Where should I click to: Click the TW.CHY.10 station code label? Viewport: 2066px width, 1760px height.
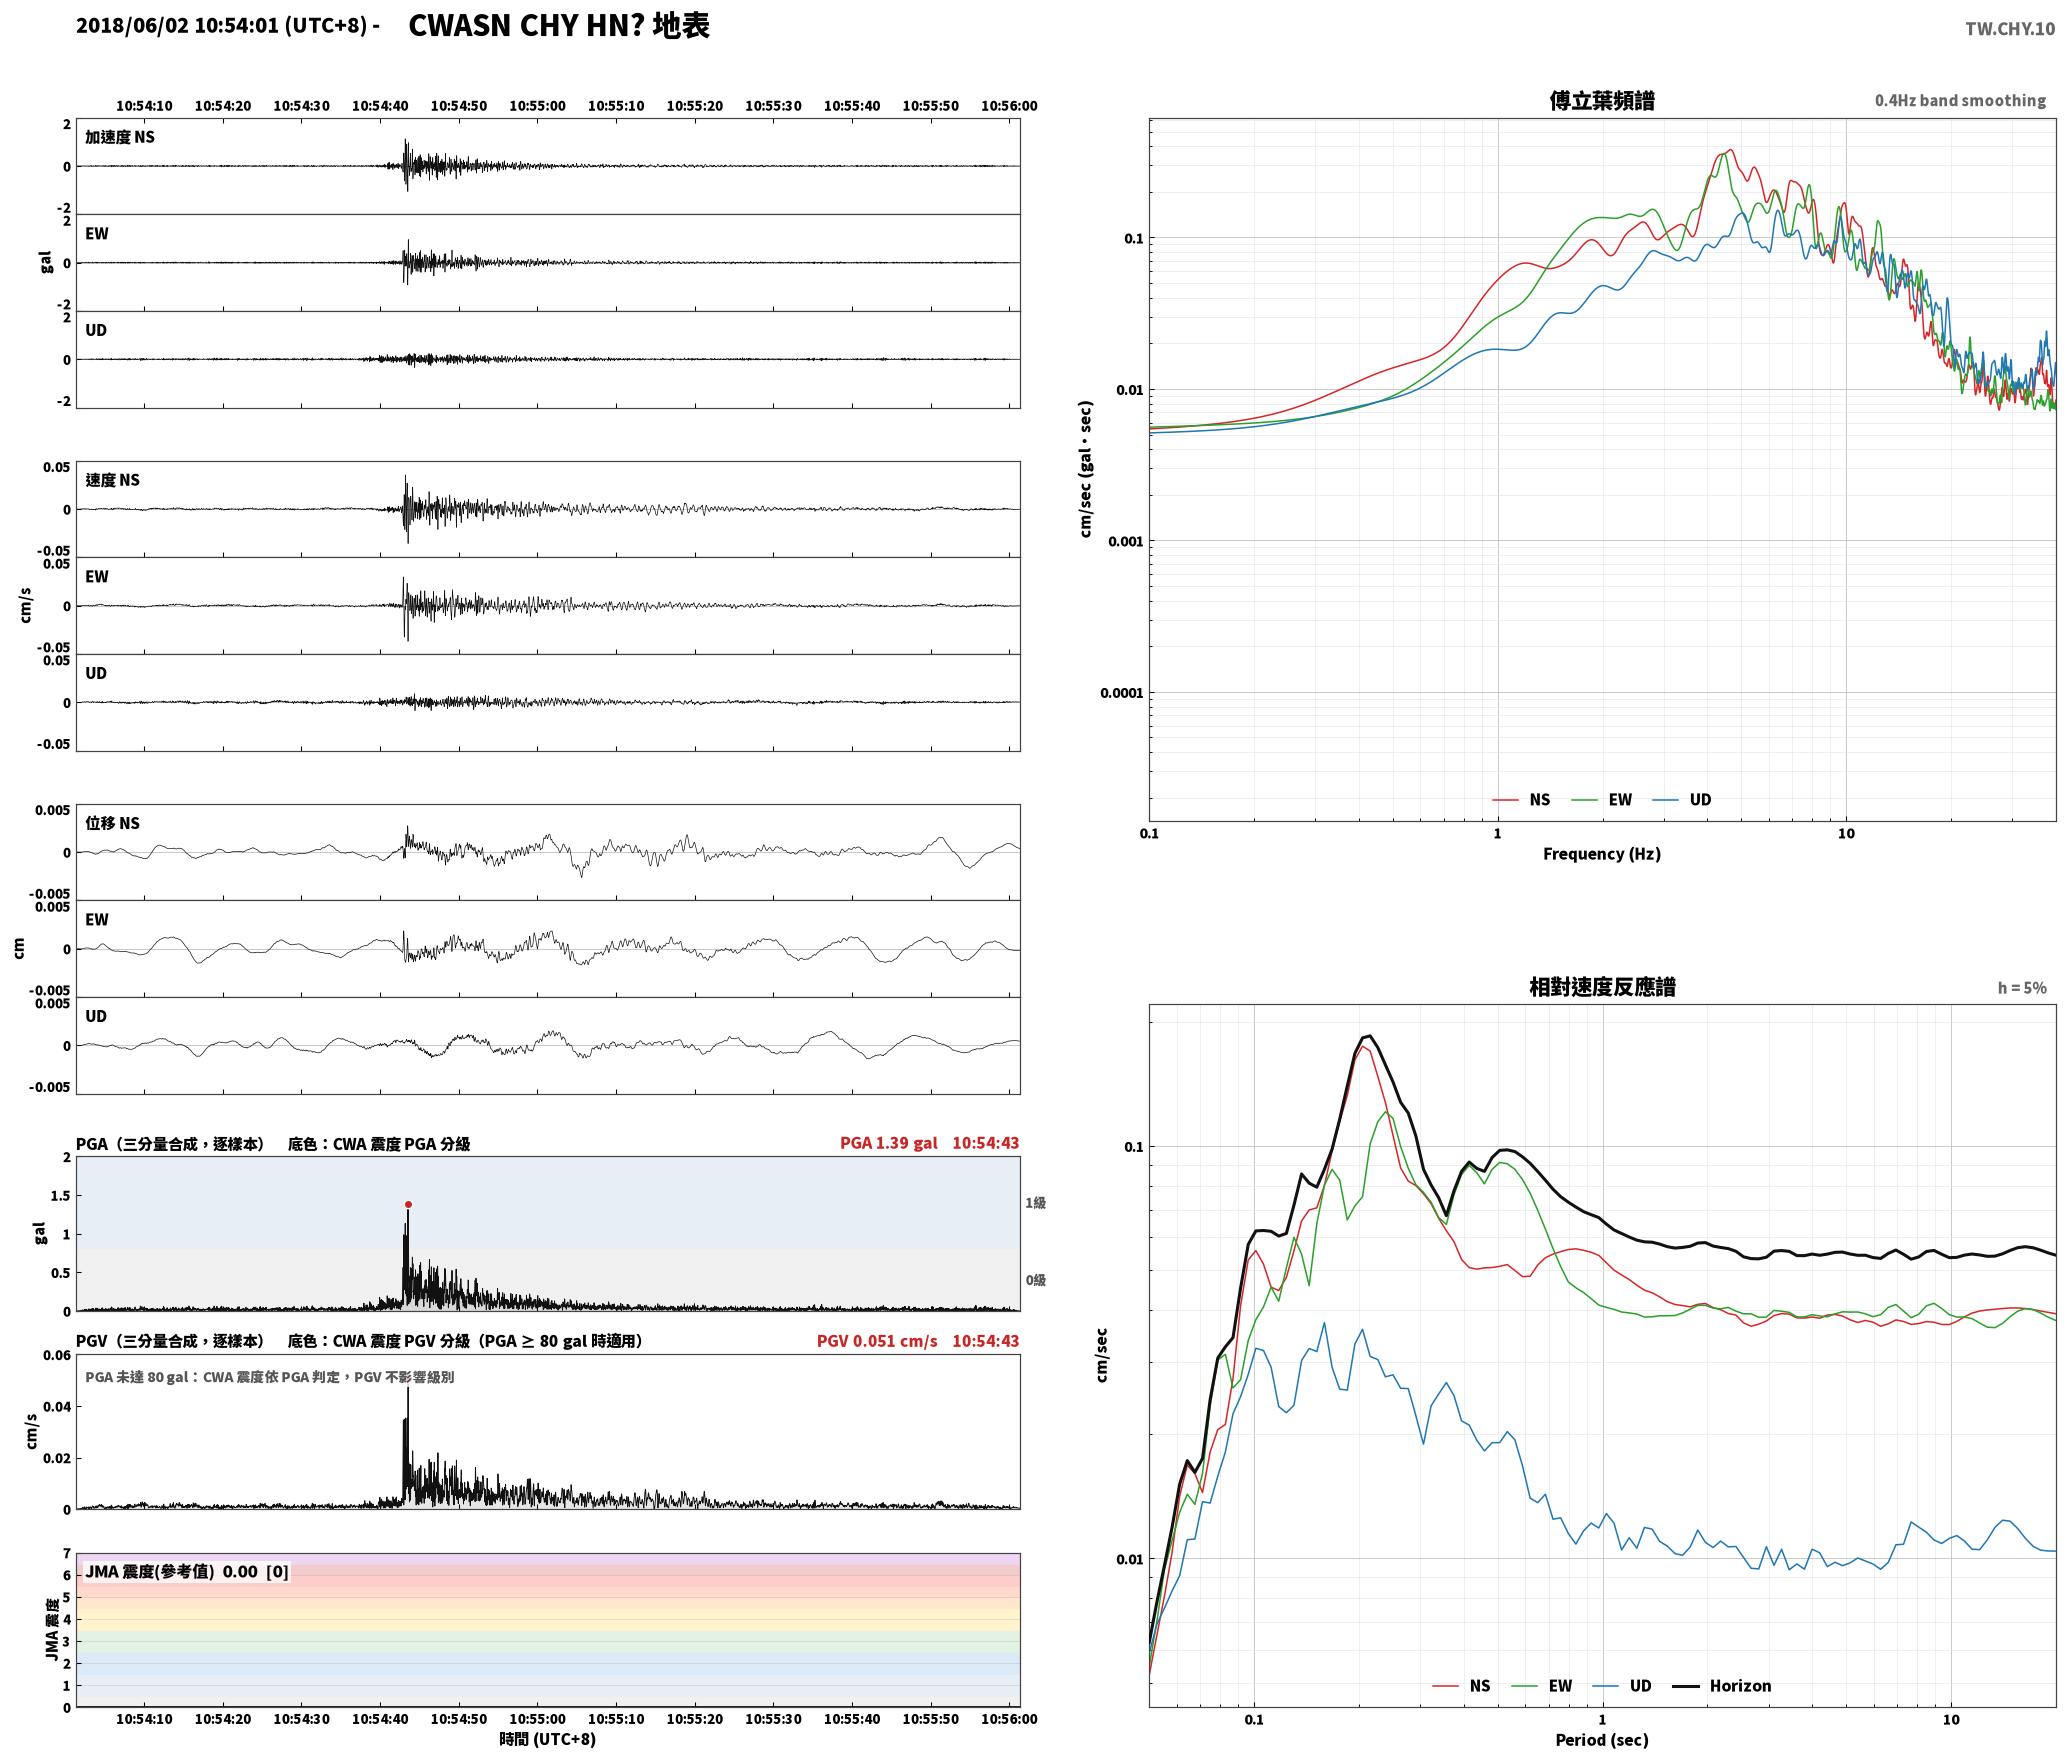[2010, 29]
